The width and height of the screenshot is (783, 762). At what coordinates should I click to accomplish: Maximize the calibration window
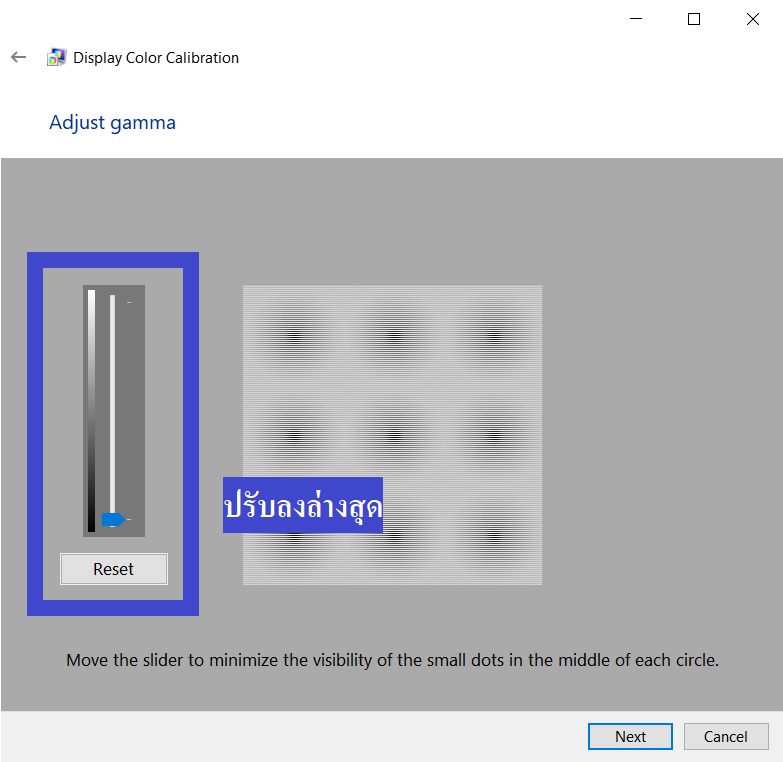click(694, 19)
